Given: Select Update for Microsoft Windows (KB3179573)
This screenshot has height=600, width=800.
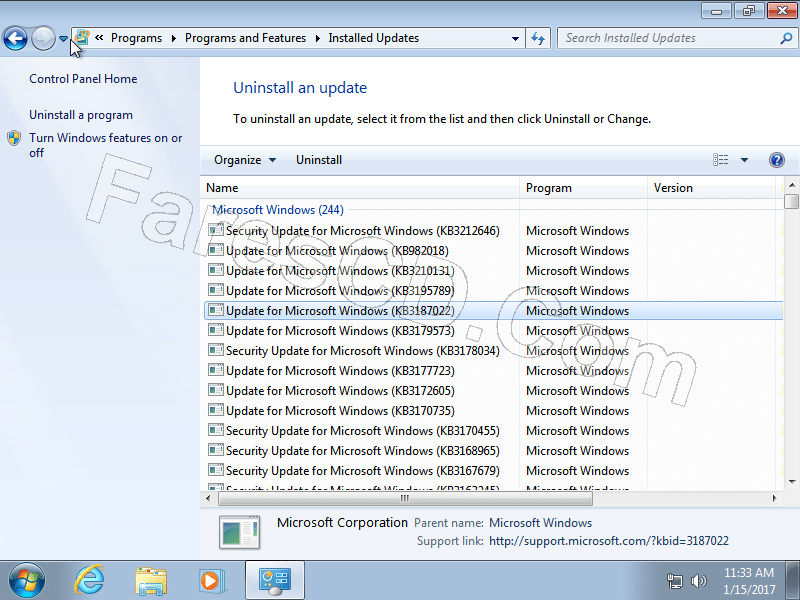Looking at the screenshot, I should pyautogui.click(x=493, y=331).
